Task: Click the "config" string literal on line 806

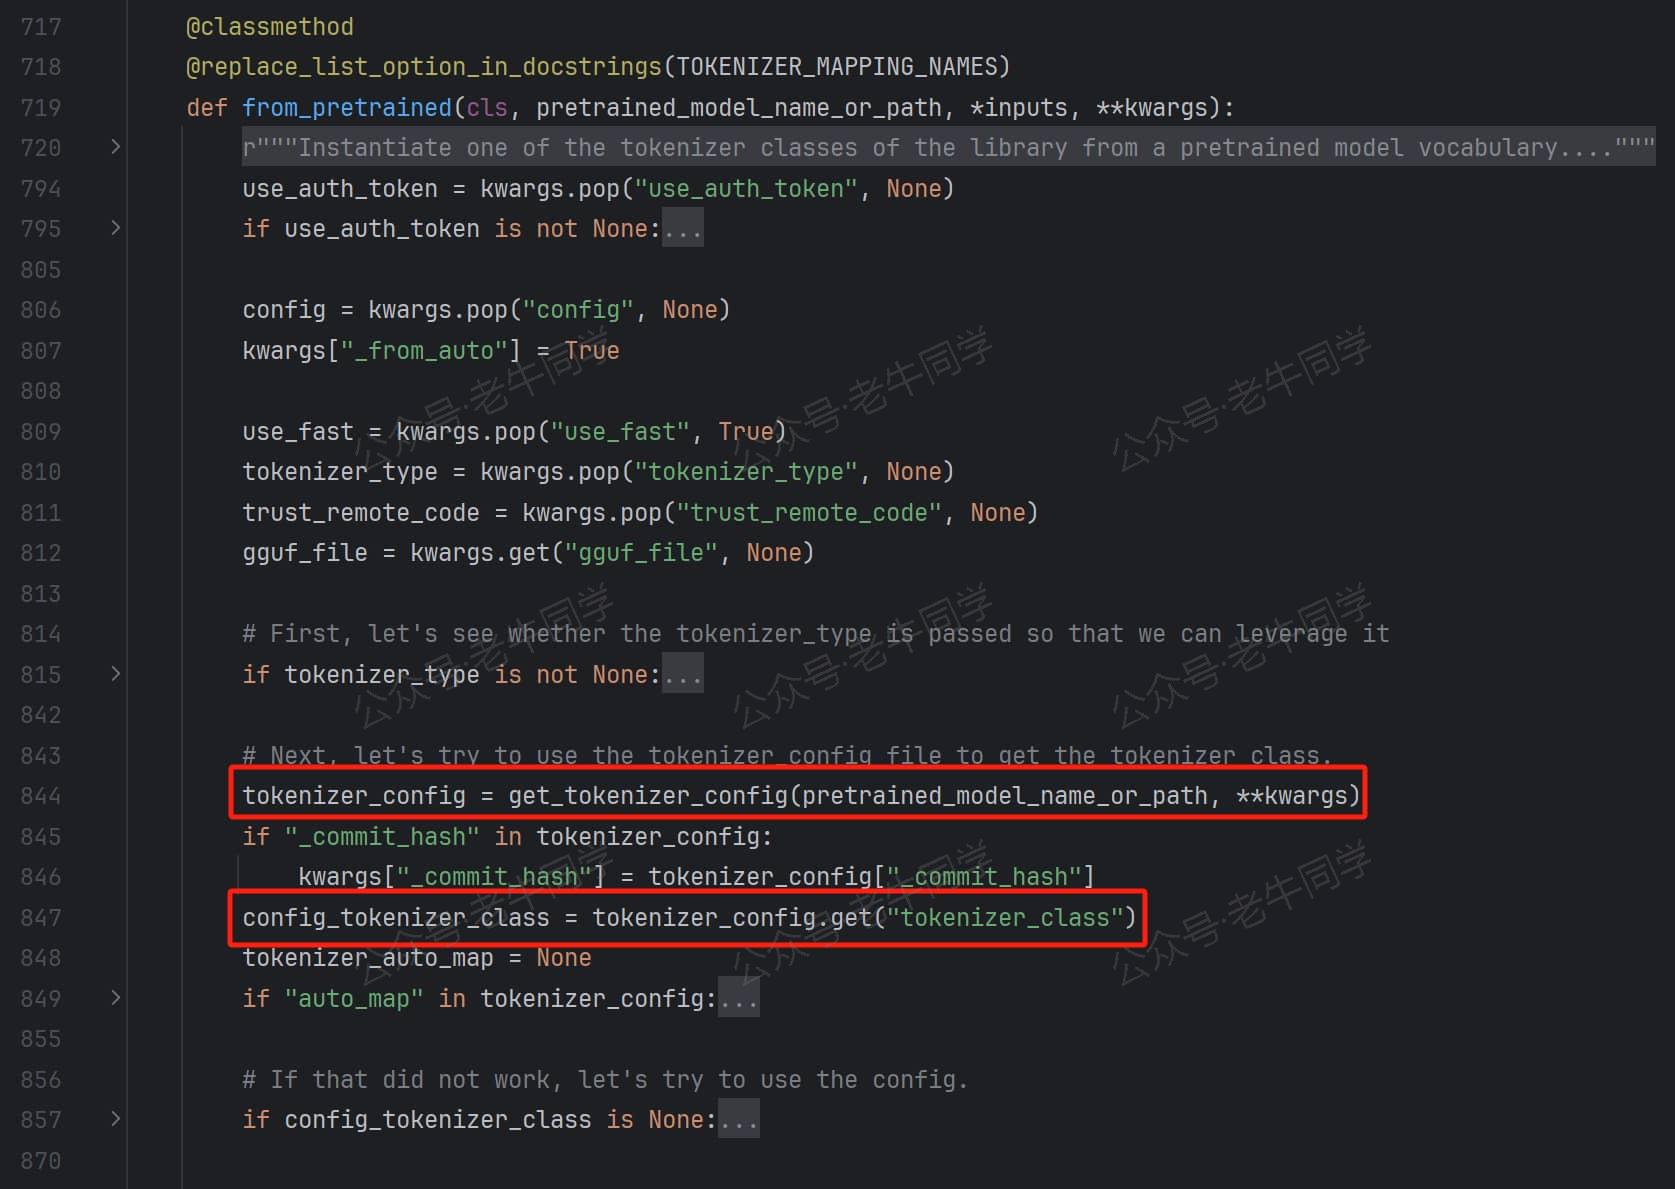Action: 578,310
